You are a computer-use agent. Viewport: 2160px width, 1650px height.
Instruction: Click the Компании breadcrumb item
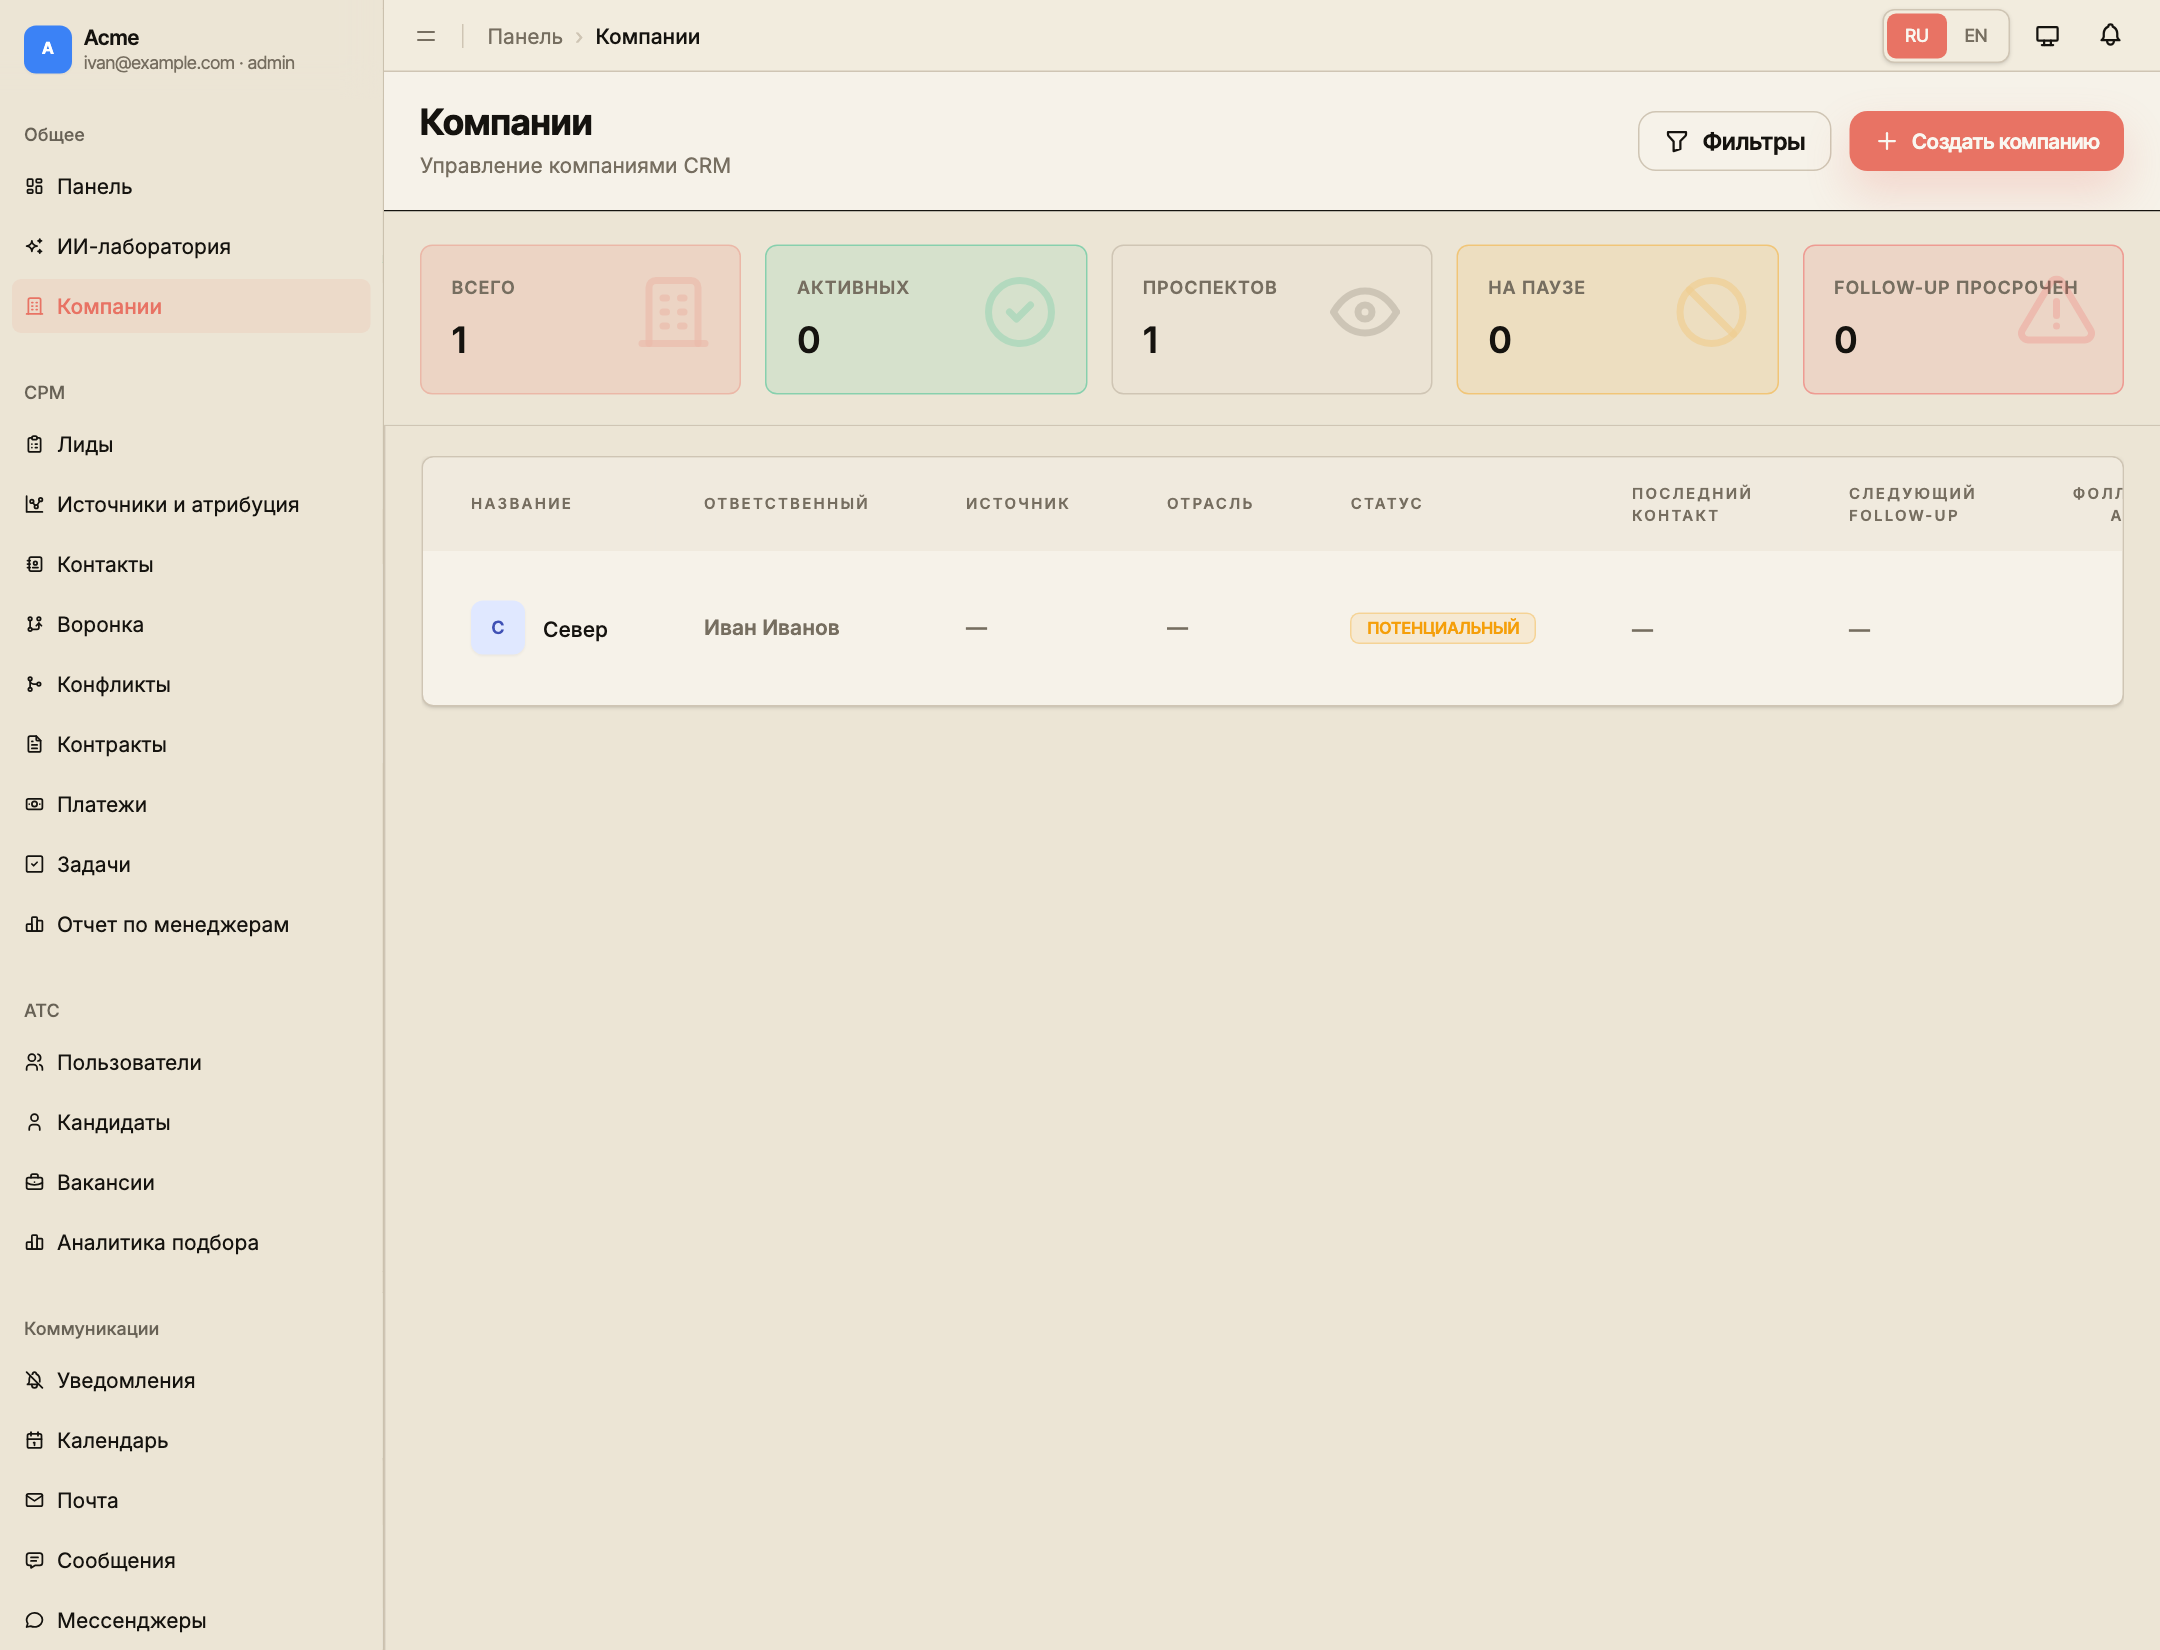[x=648, y=36]
